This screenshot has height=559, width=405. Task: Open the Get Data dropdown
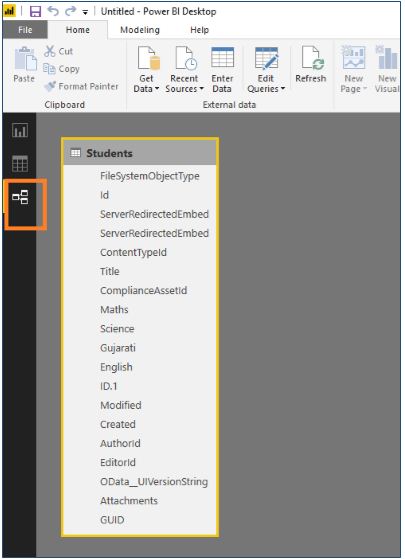[x=147, y=70]
